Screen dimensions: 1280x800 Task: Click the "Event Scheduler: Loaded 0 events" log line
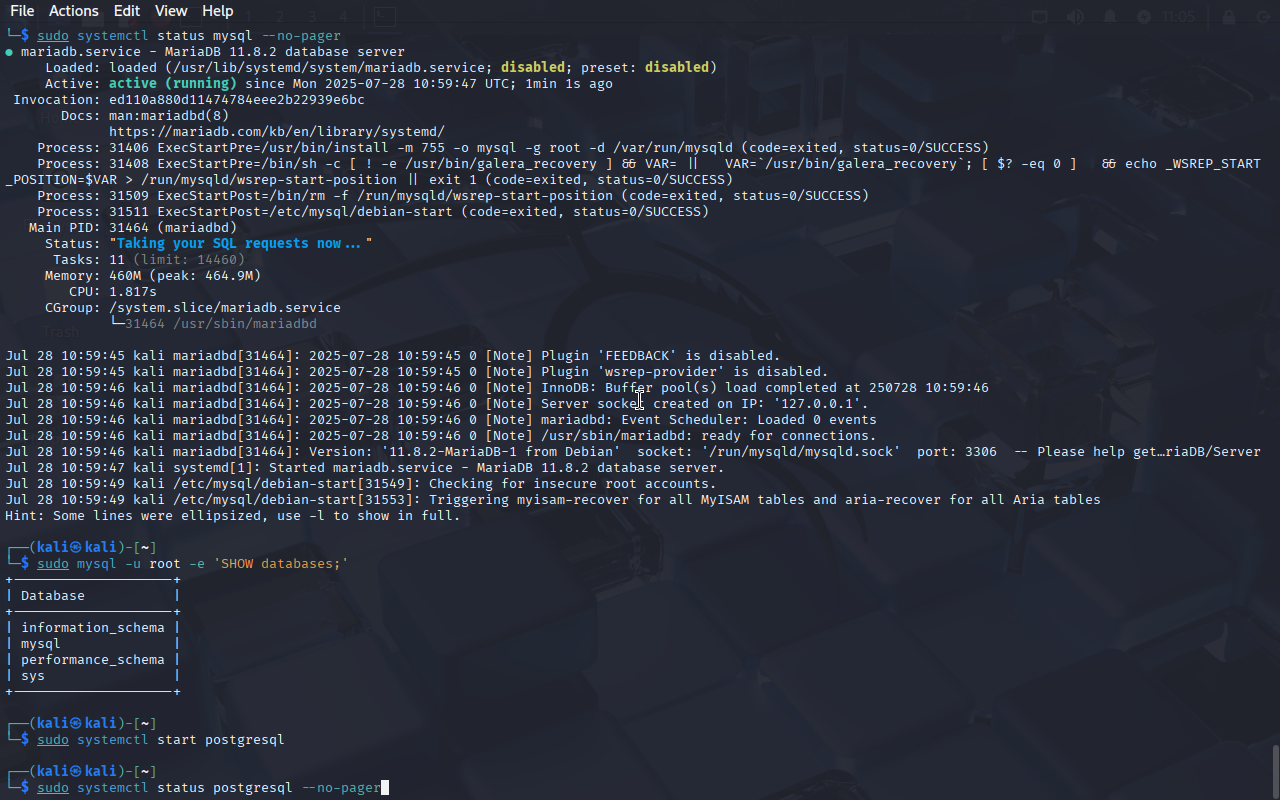[441, 420]
